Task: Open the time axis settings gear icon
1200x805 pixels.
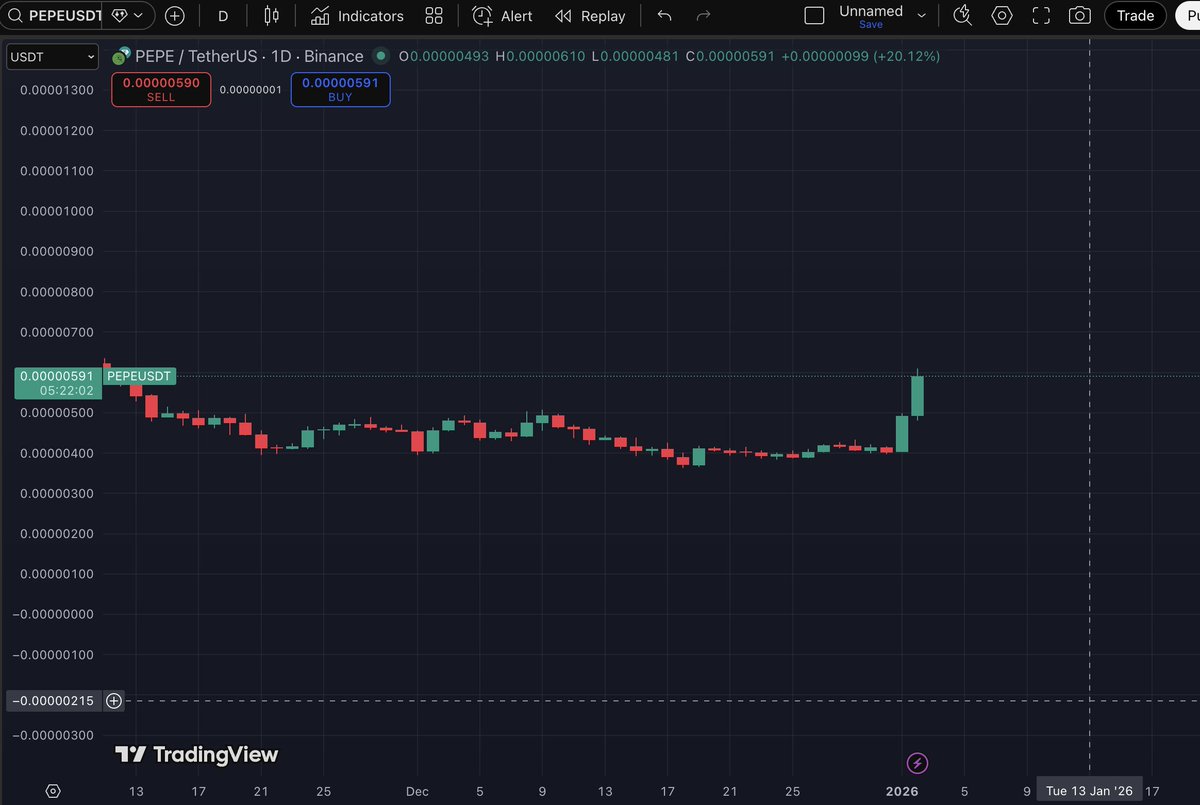Action: point(53,791)
